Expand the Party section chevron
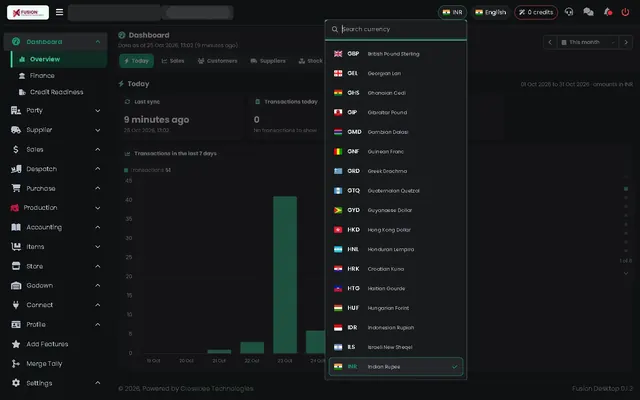This screenshot has width=640, height=400. (x=98, y=110)
